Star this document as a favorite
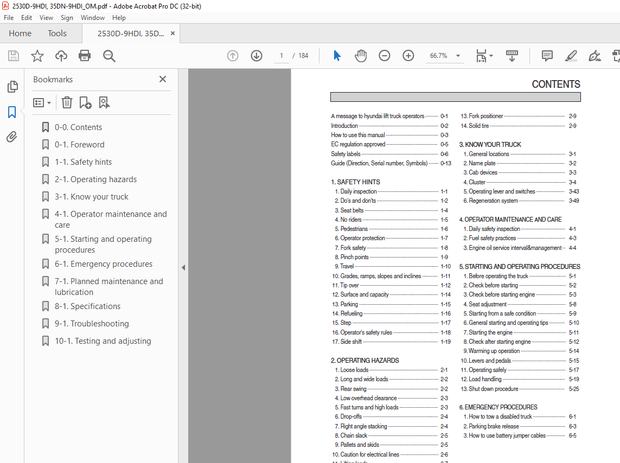Image resolution: width=620 pixels, height=463 pixels. click(x=37, y=56)
